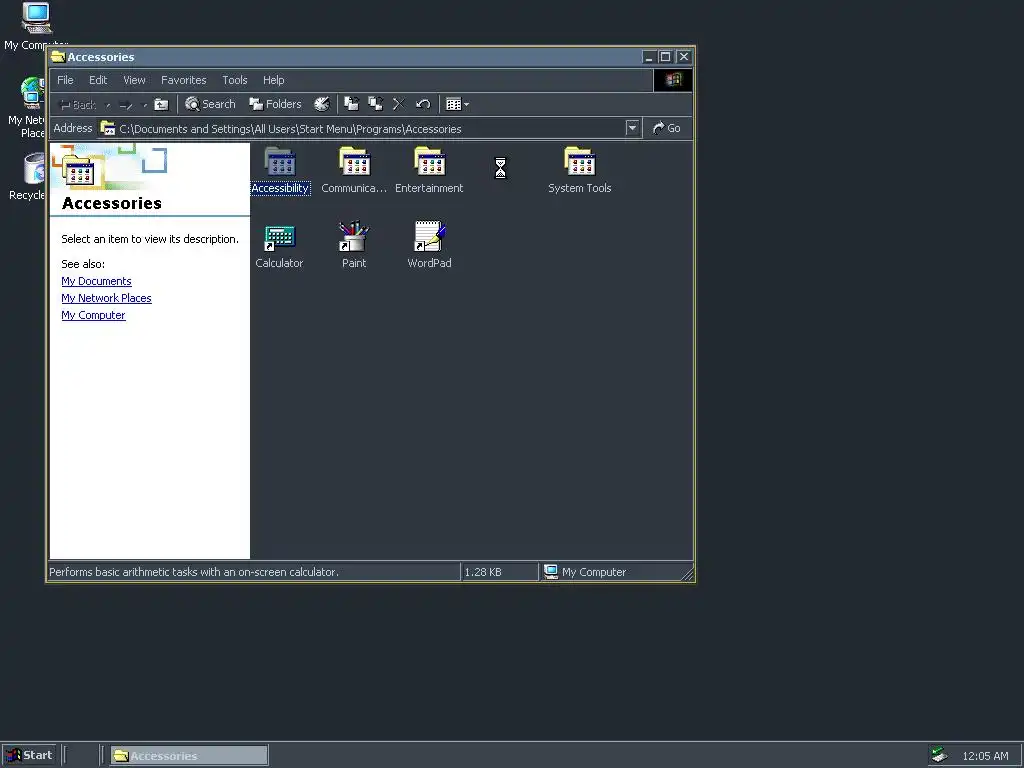Screen dimensions: 1024x768
Task: Open the Edit menu
Action: tap(98, 80)
